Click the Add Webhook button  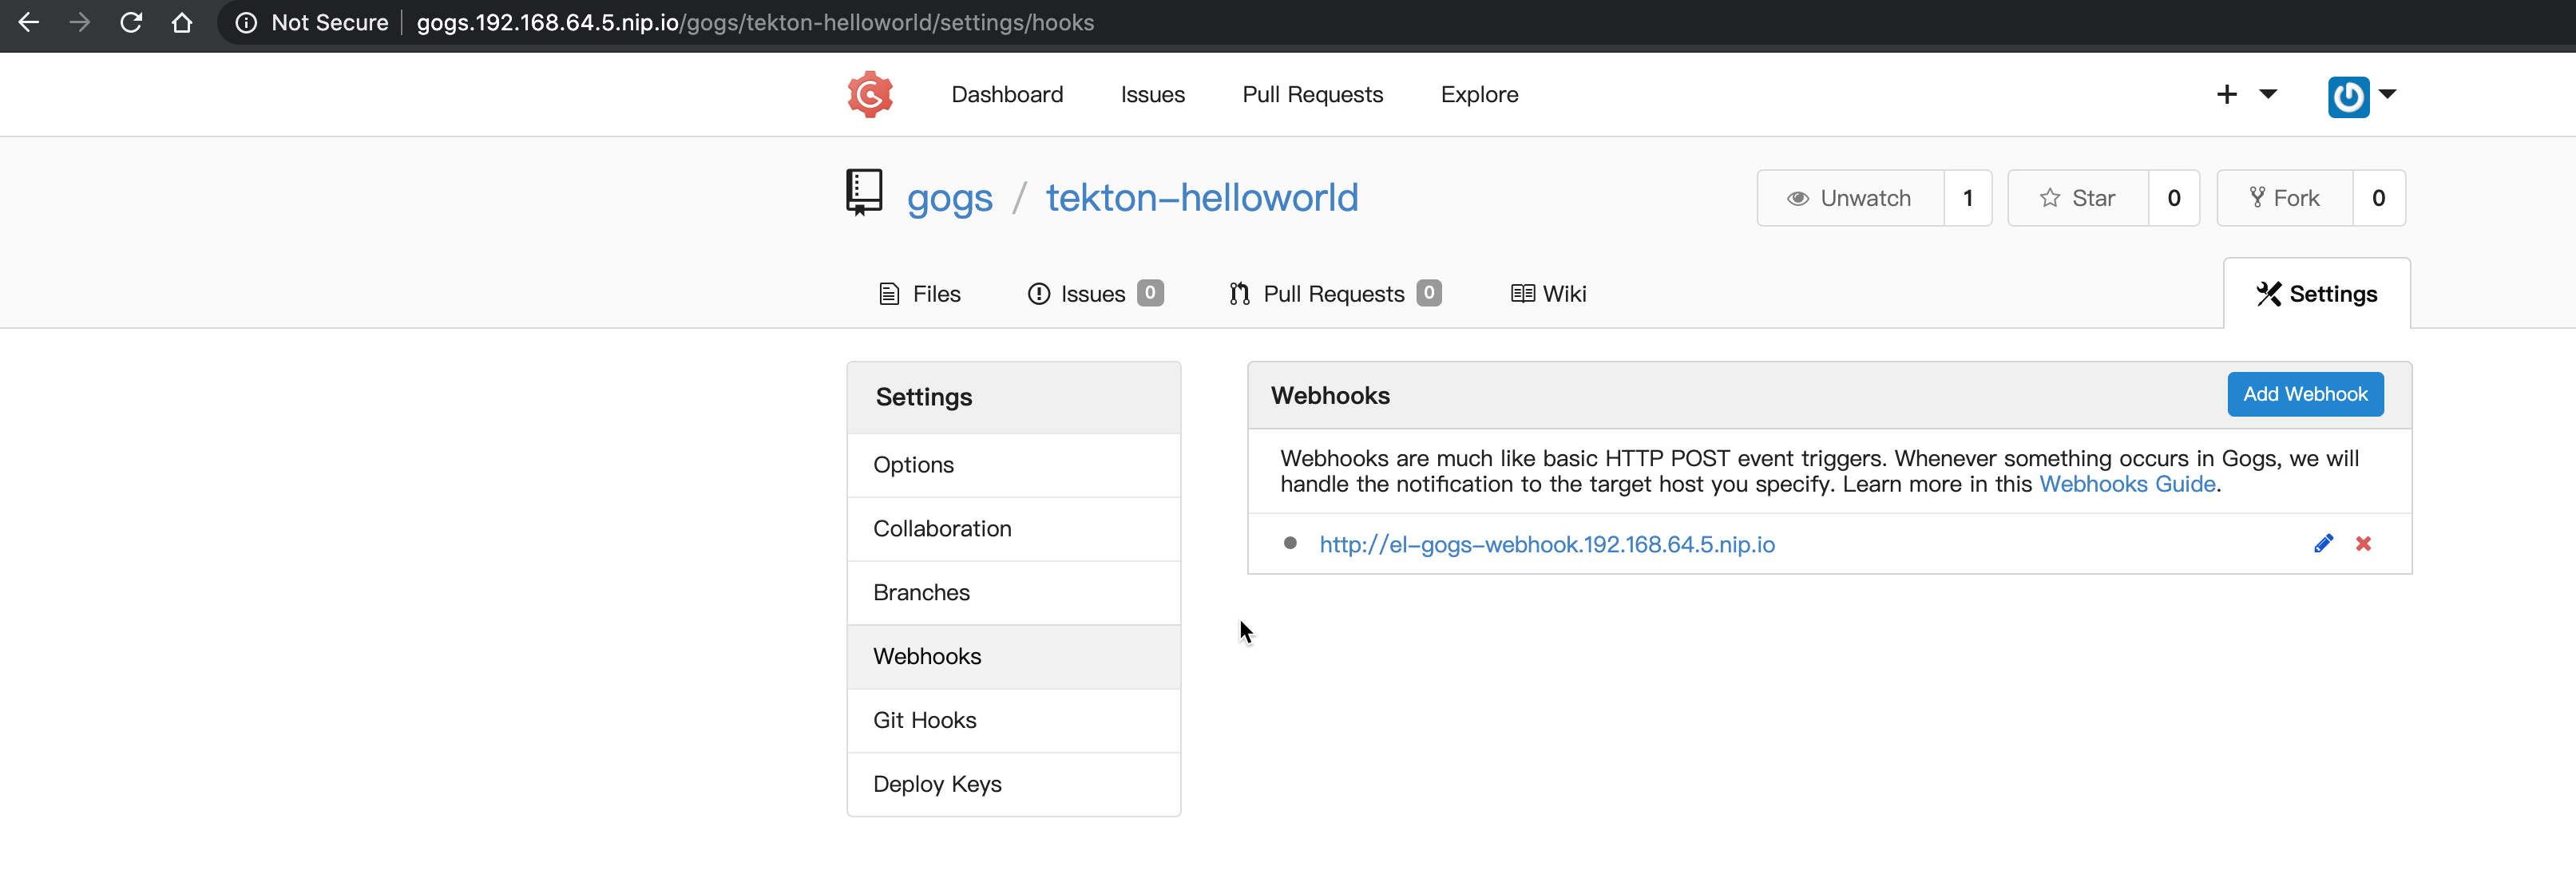click(2305, 394)
